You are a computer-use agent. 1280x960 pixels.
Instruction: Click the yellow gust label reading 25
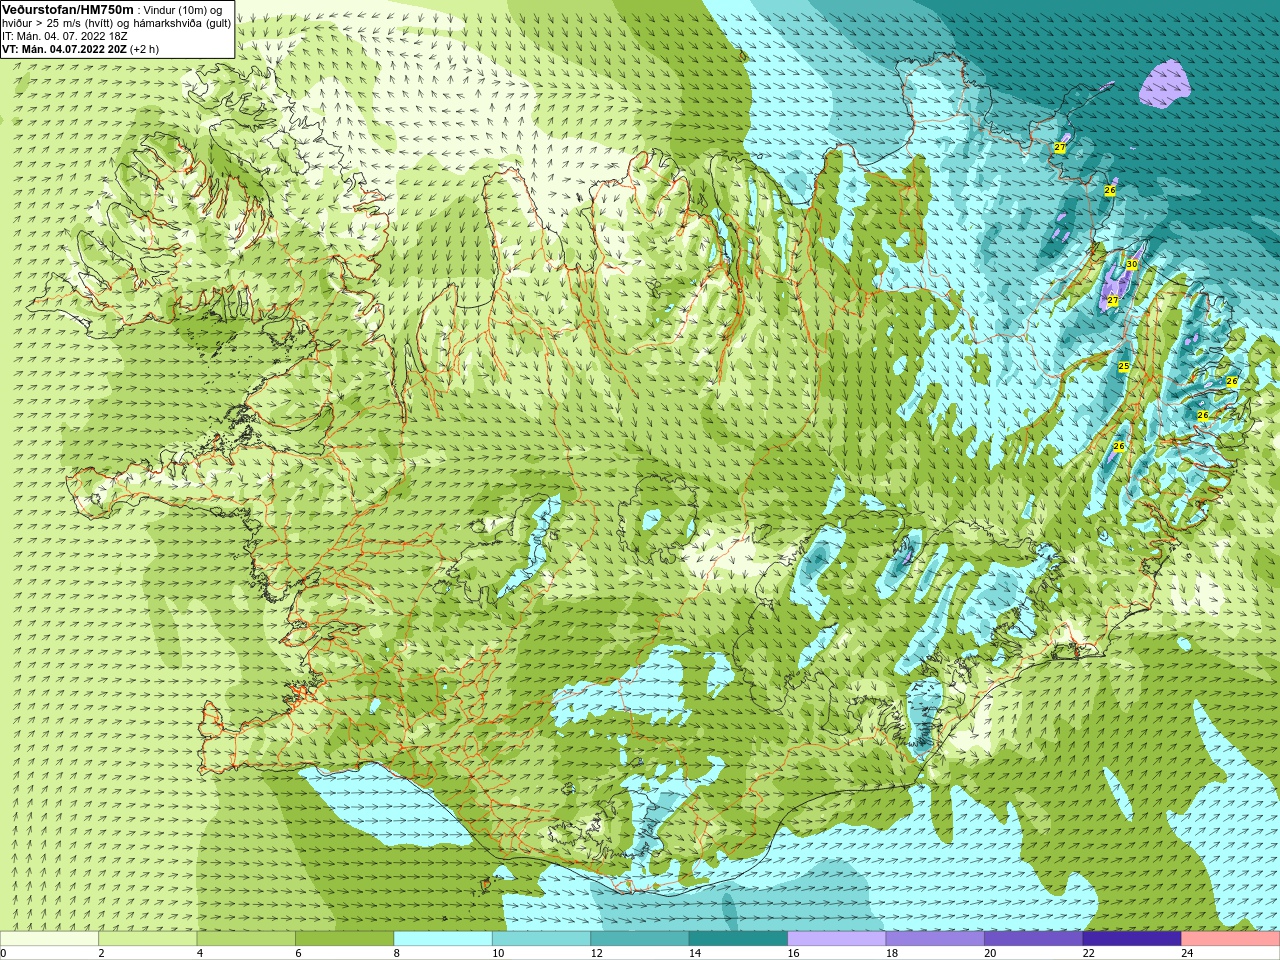[x=1124, y=367]
